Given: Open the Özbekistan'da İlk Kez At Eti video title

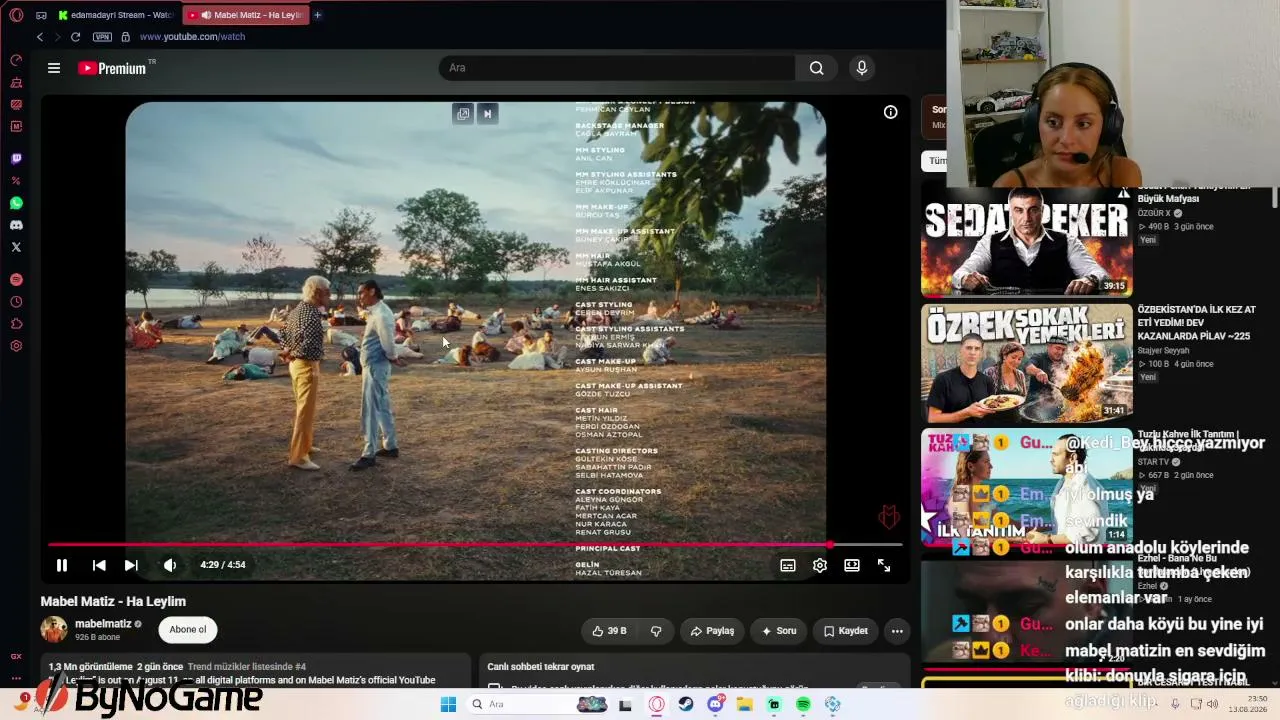Looking at the screenshot, I should pyautogui.click(x=1197, y=323).
